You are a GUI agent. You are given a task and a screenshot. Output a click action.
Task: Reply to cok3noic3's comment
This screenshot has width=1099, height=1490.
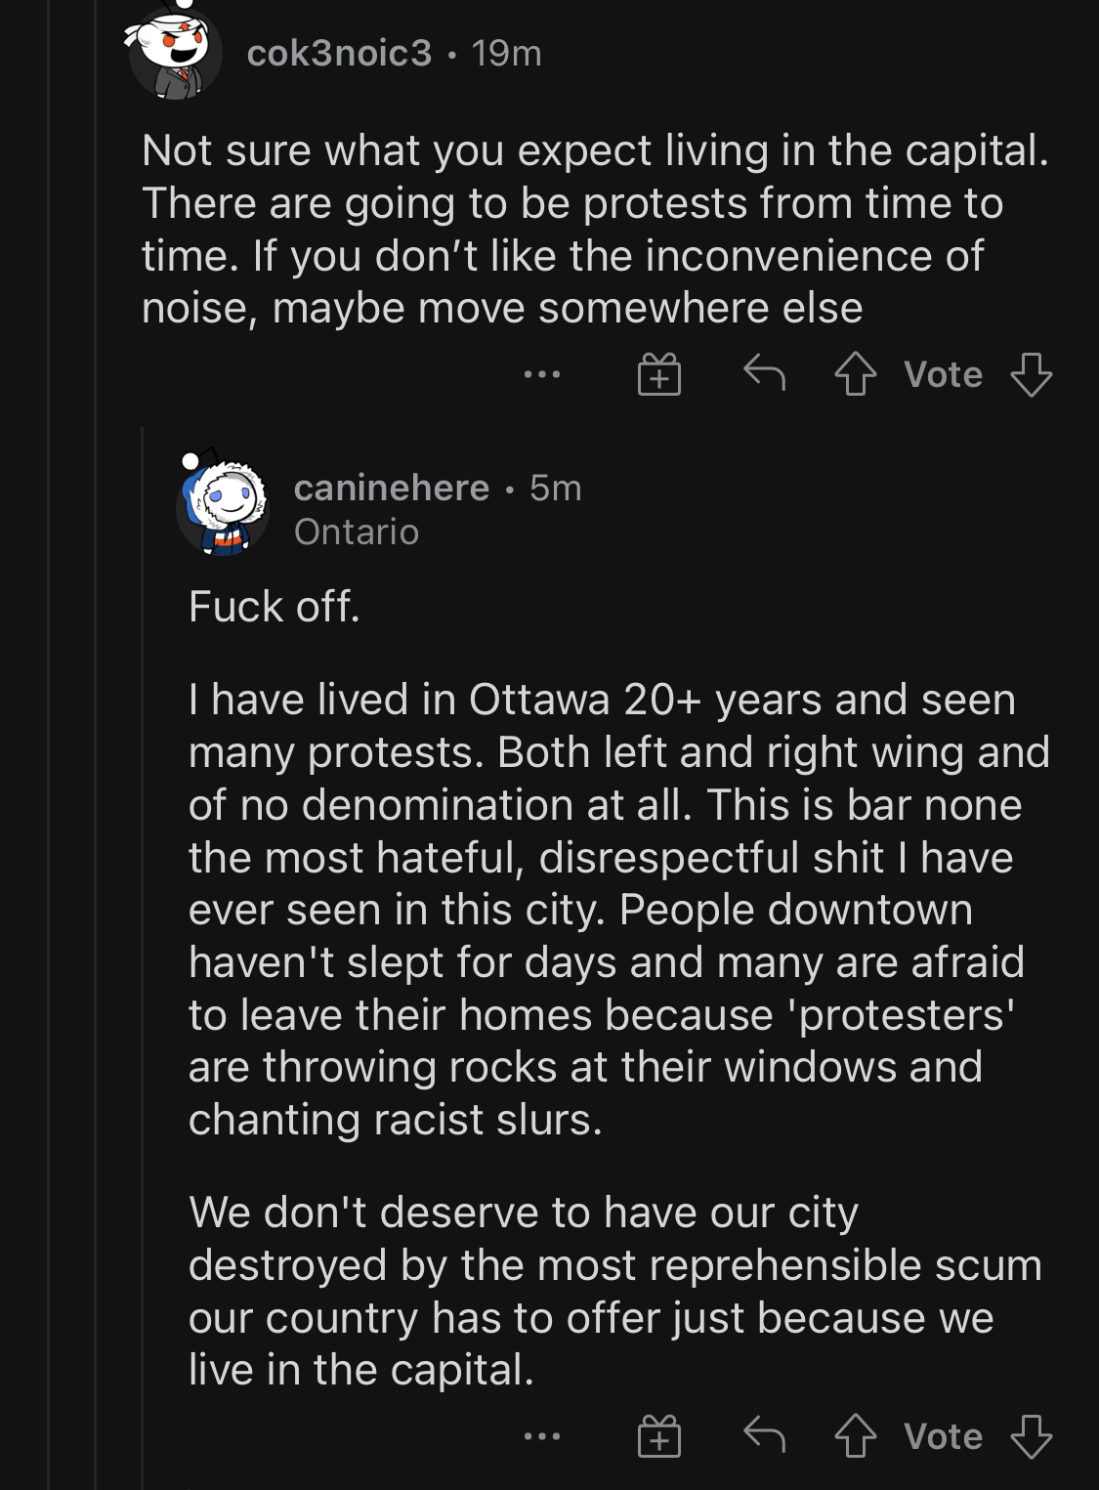[764, 374]
